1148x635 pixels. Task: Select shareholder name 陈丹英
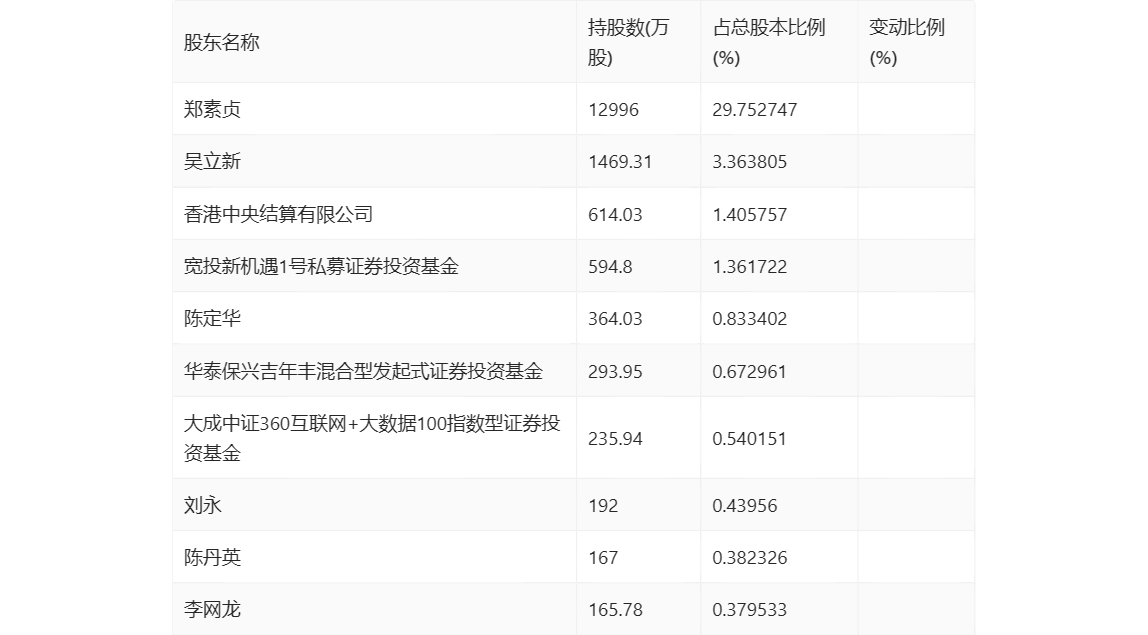212,557
